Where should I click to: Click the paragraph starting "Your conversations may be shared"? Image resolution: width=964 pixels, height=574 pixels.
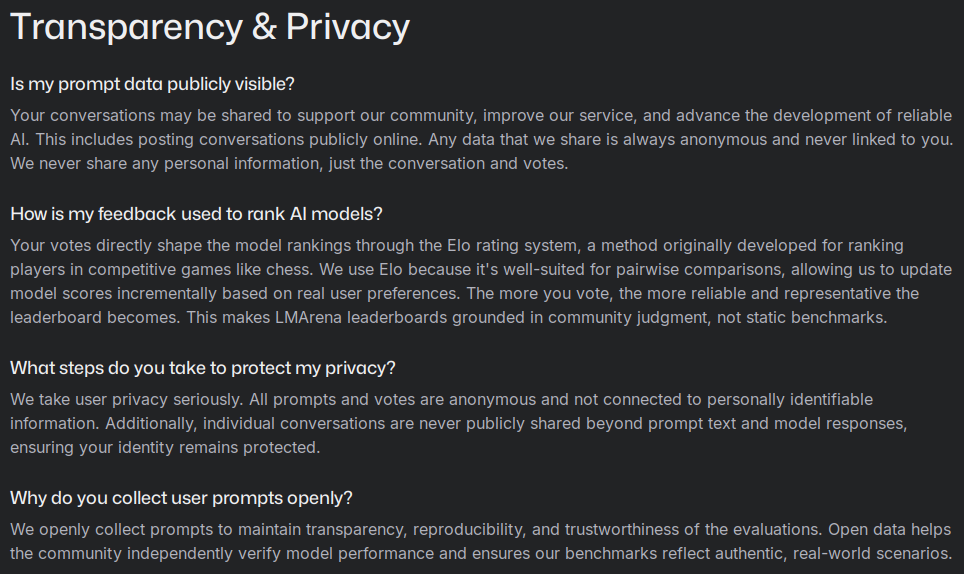[x=480, y=138]
